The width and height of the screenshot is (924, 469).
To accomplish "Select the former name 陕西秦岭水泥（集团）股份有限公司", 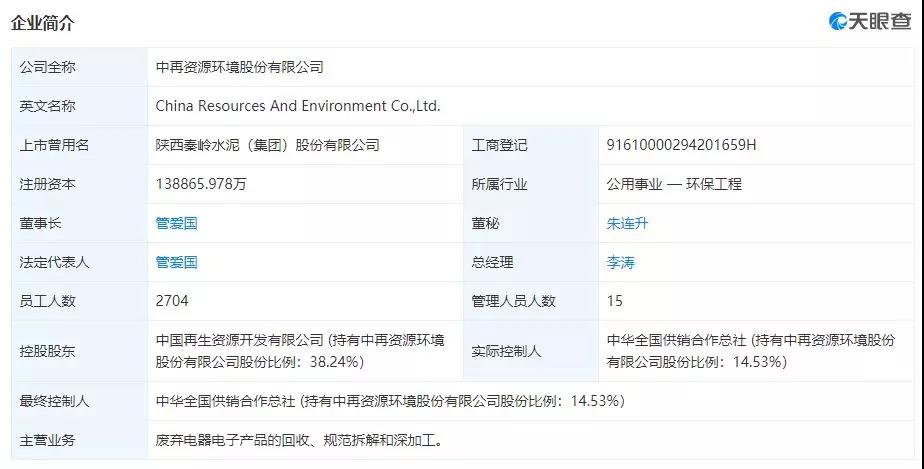I will pyautogui.click(x=268, y=145).
